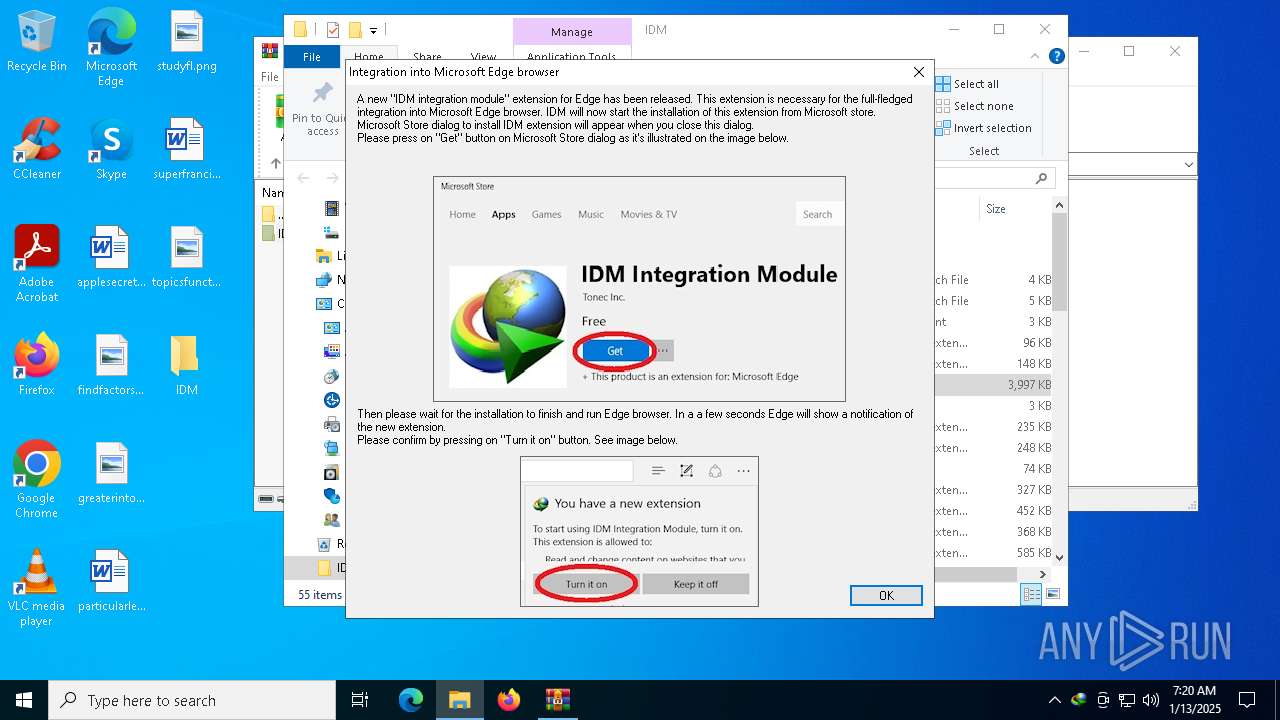The width and height of the screenshot is (1280, 720).
Task: Switch to the Home ribbon tab
Action: (x=369, y=57)
